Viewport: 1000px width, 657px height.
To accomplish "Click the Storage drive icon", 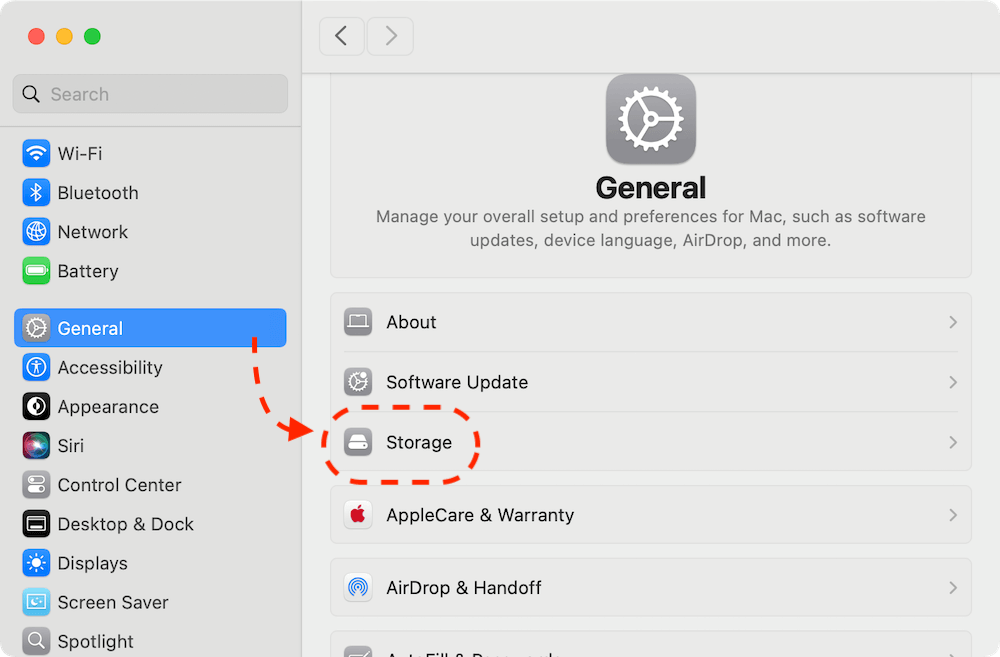I will pos(358,442).
